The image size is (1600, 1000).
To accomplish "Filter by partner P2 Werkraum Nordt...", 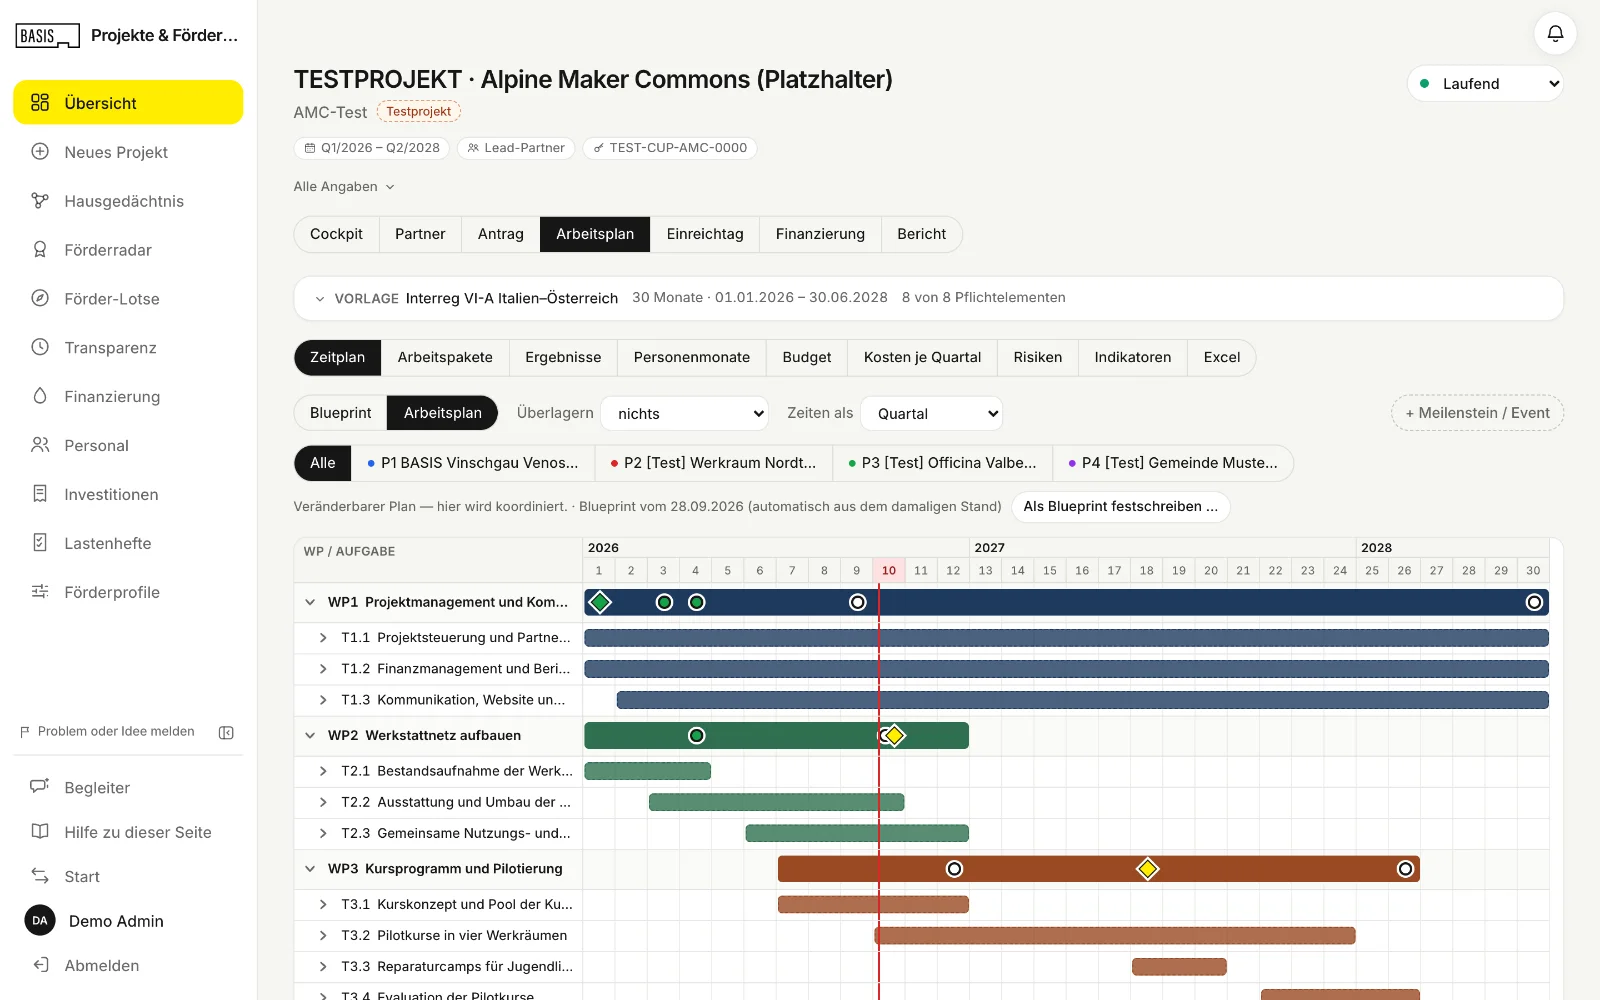I will [x=714, y=463].
